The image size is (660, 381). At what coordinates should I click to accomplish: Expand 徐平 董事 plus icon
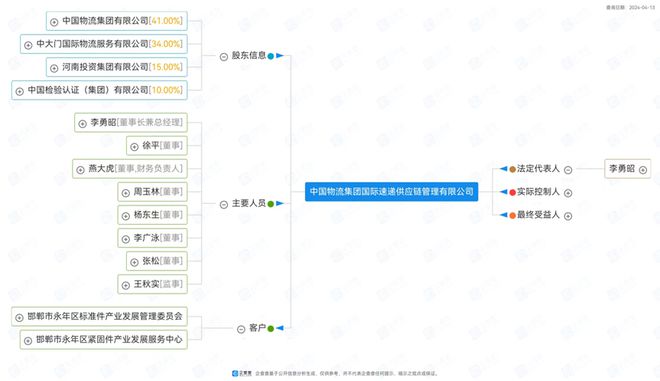click(134, 147)
